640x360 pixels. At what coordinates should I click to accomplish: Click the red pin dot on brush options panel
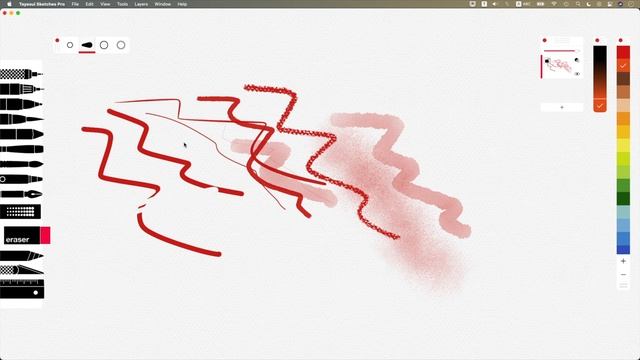(x=57, y=40)
